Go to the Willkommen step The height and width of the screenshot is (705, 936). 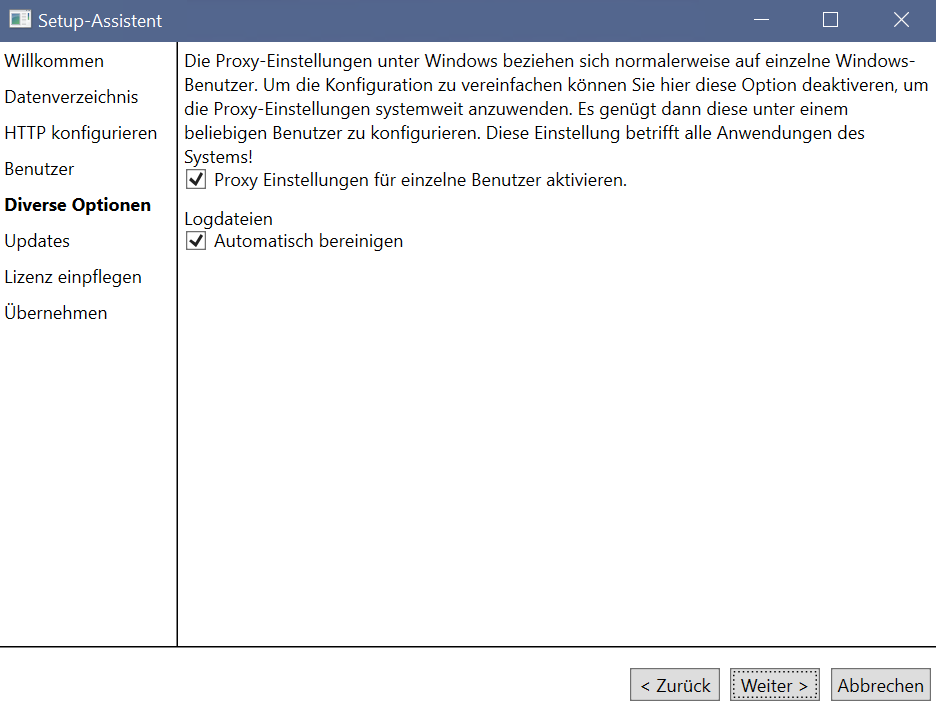pos(54,61)
